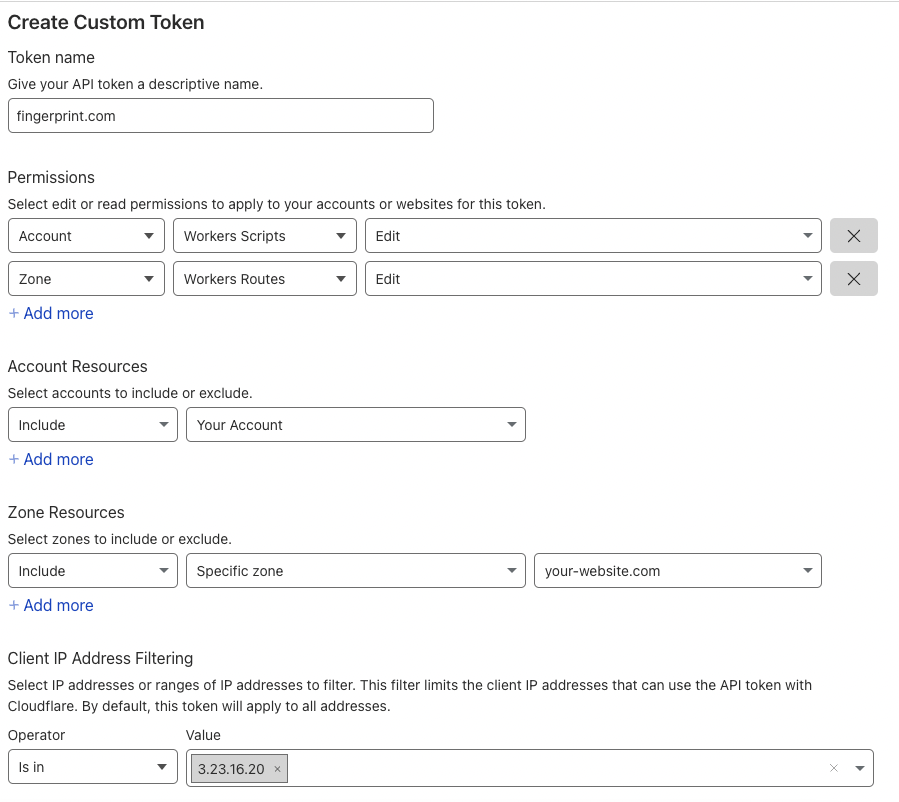The image size is (899, 802).
Task: Add more accounts under Account Resources
Action: pyautogui.click(x=50, y=459)
